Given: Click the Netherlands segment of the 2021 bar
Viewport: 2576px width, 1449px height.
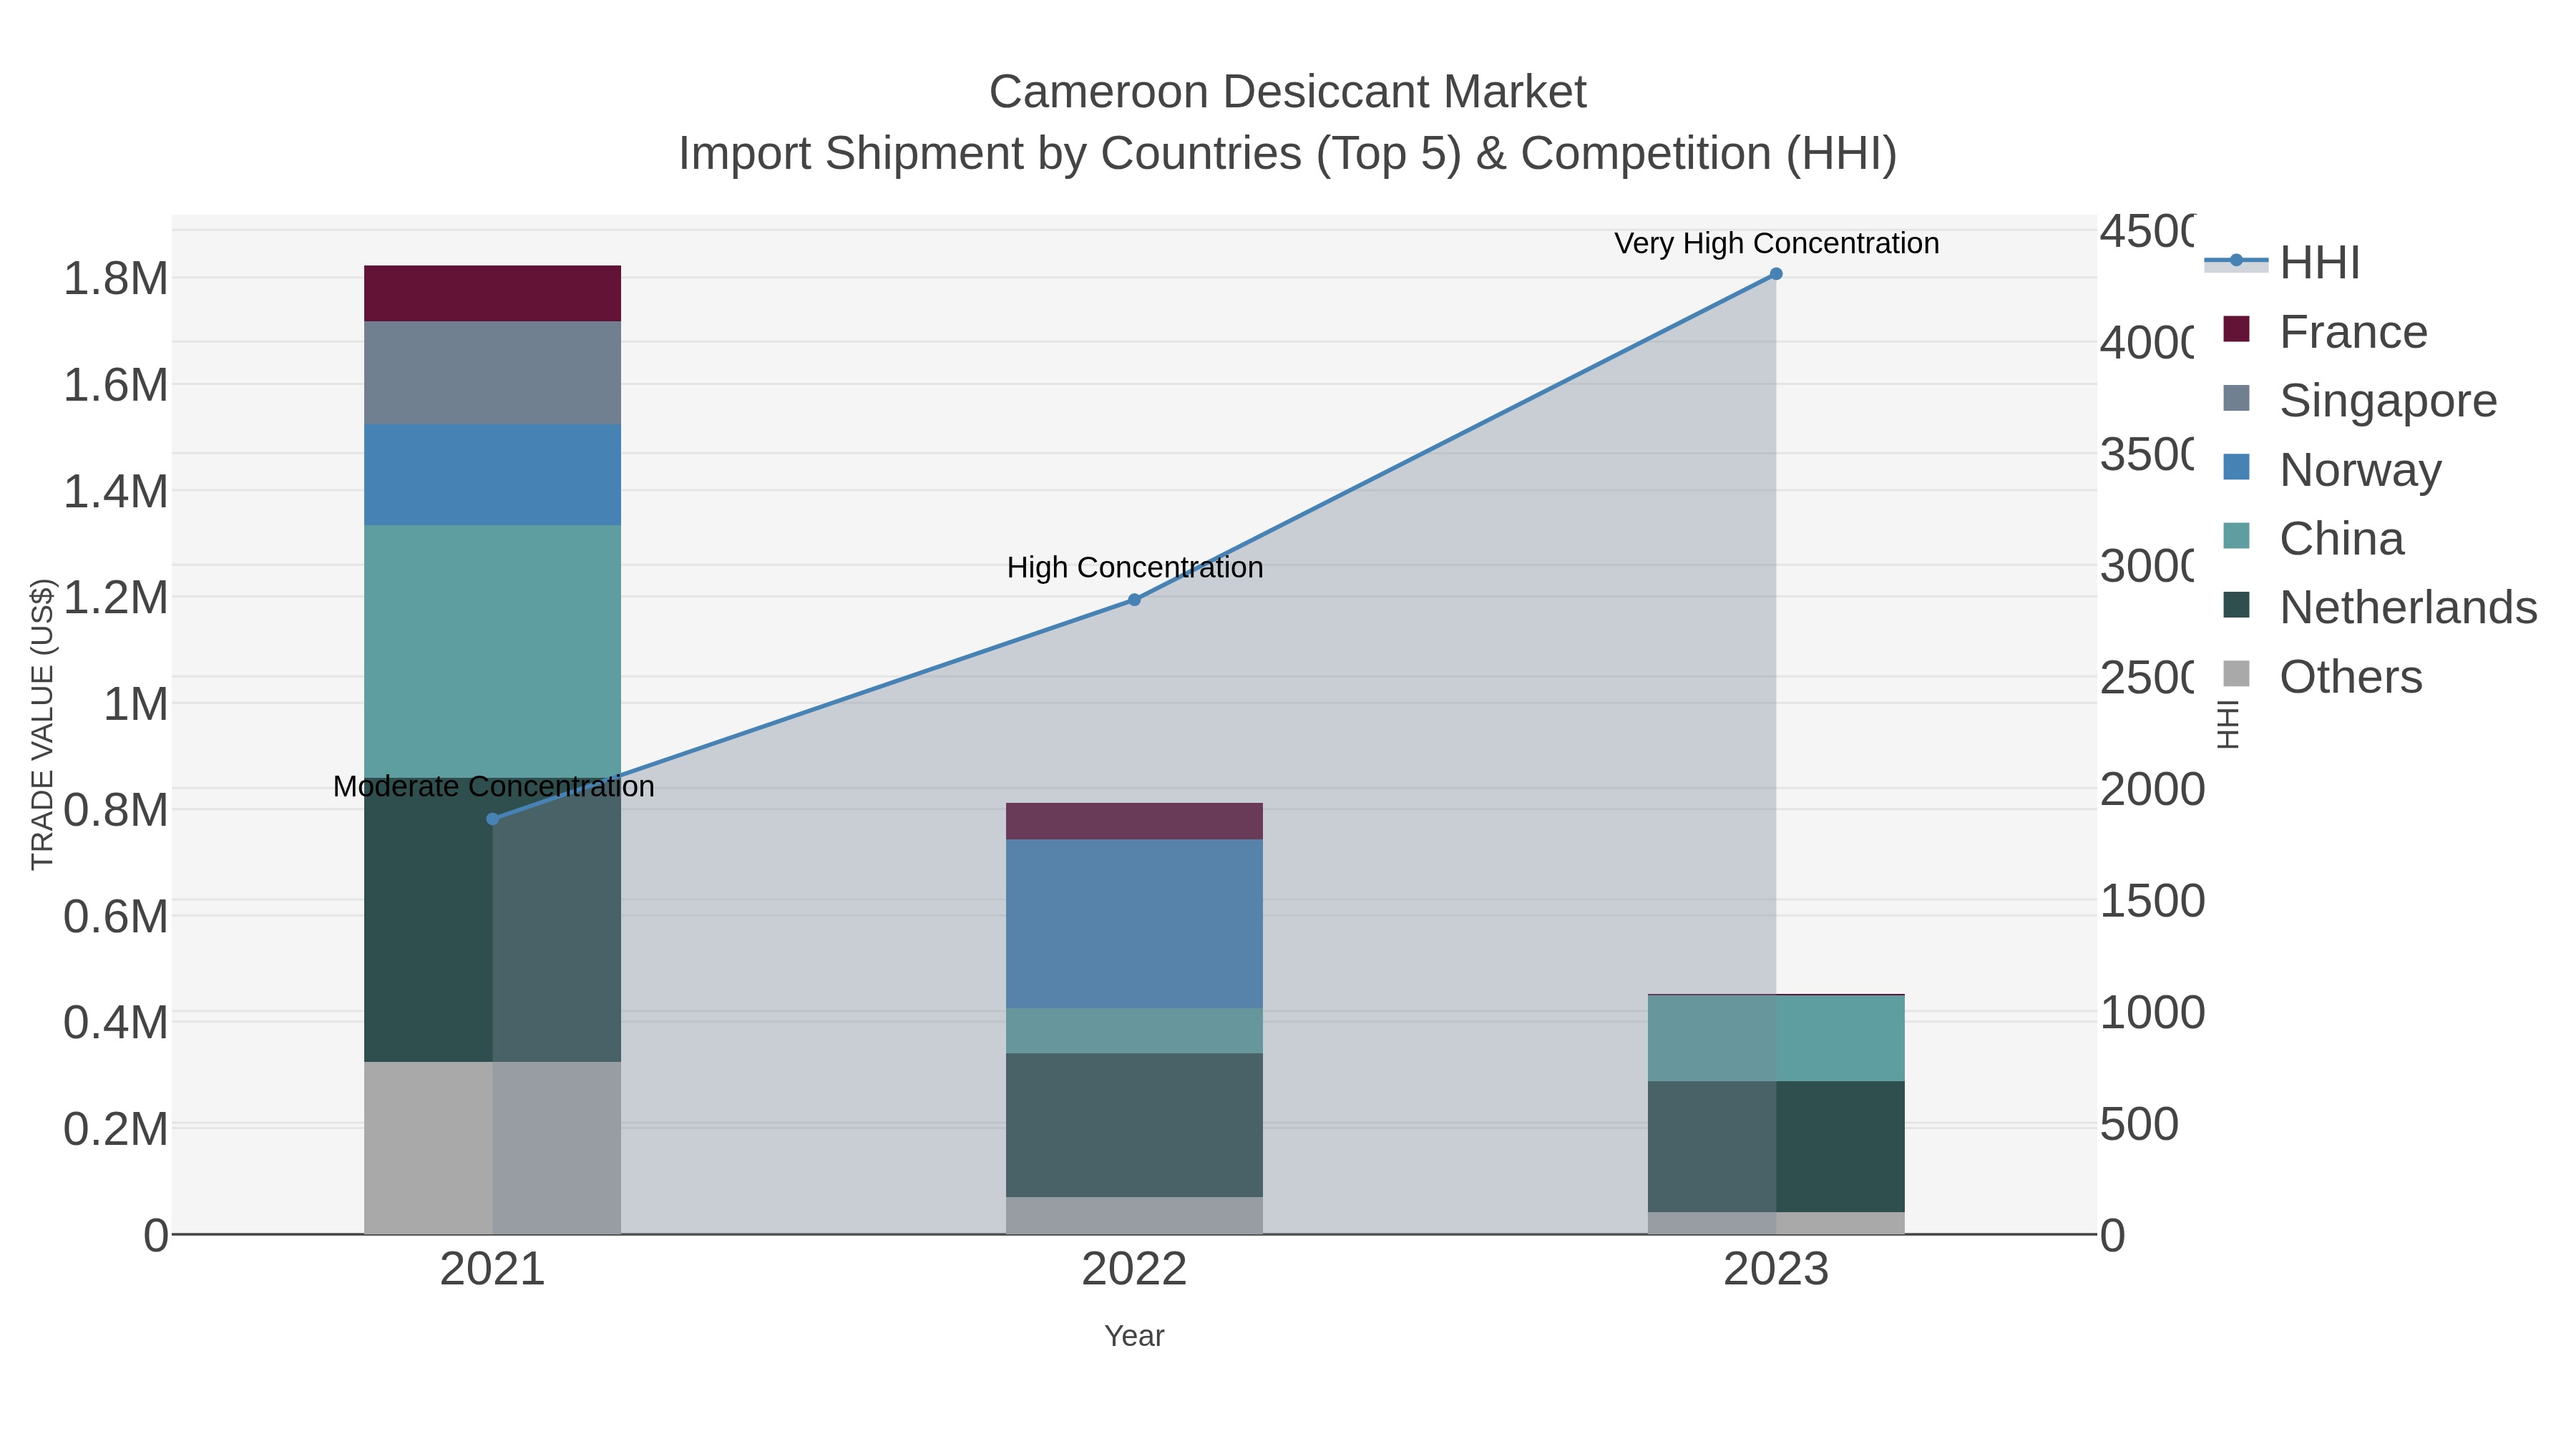Looking at the screenshot, I should pos(492,920).
